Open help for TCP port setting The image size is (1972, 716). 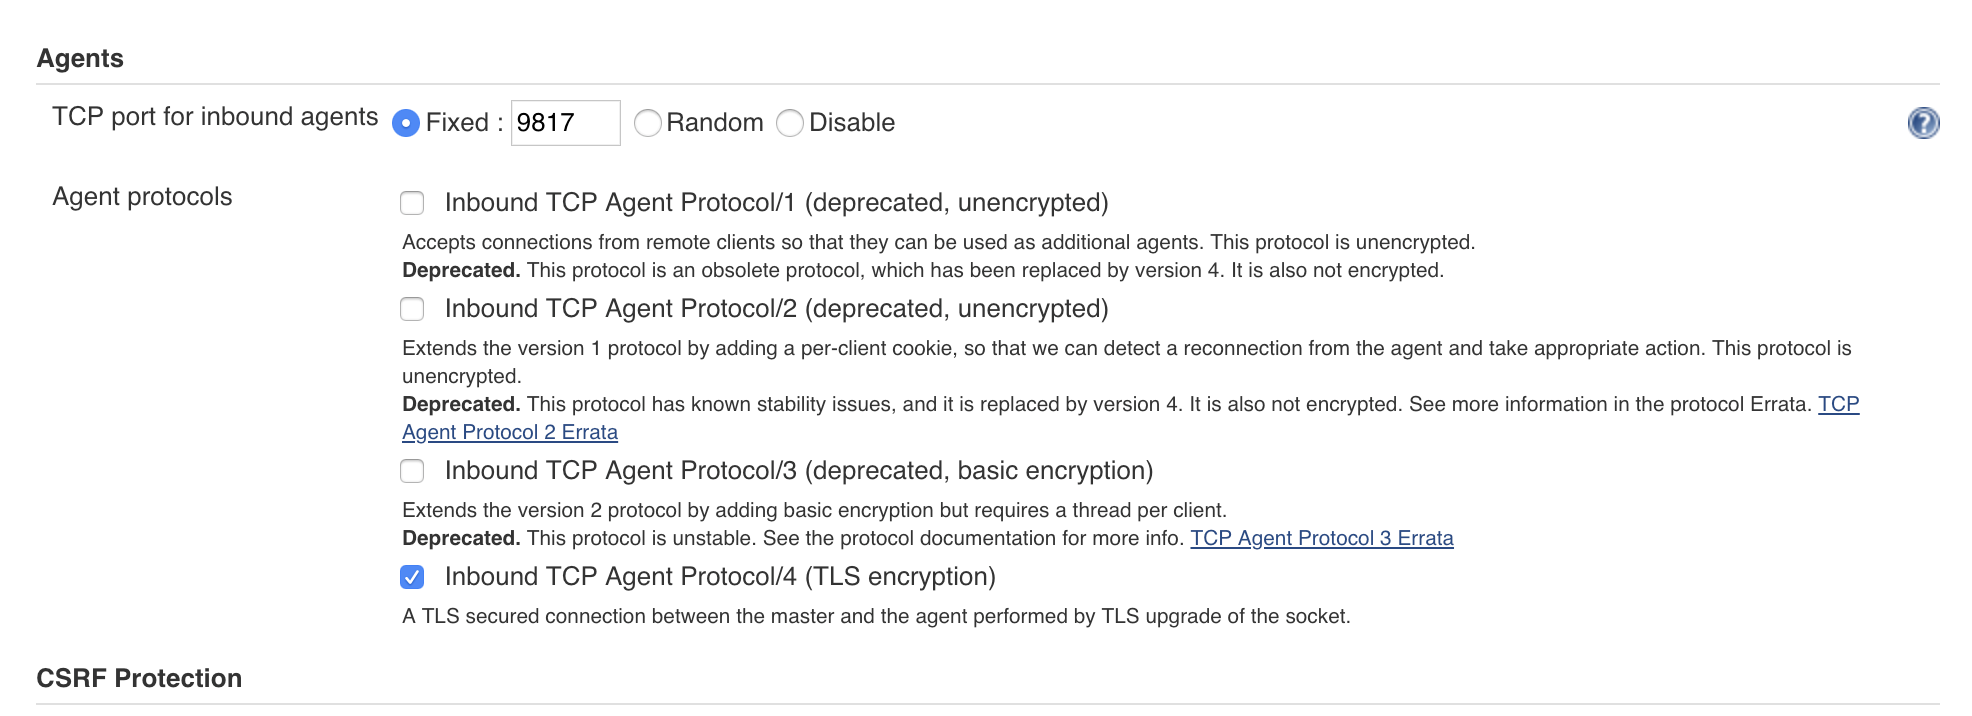click(x=1923, y=123)
